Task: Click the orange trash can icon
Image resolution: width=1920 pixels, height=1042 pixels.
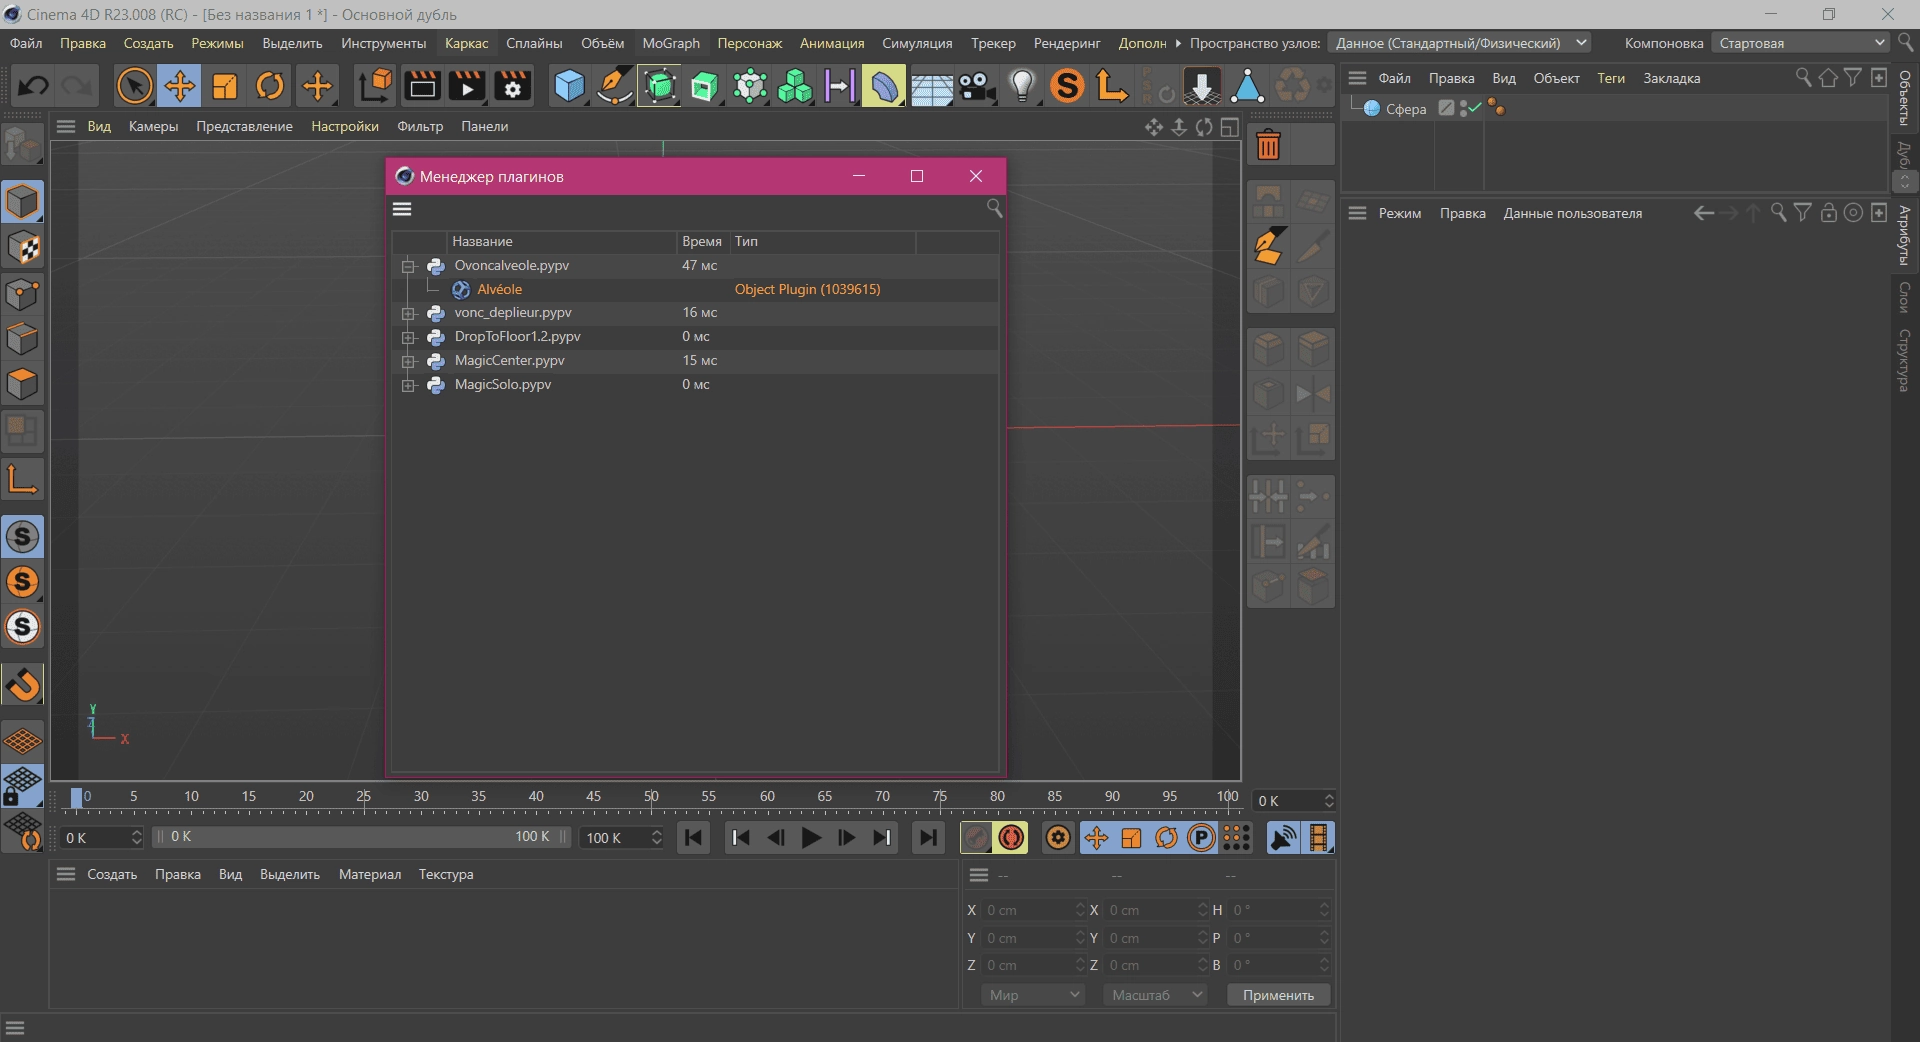Action: pyautogui.click(x=1268, y=146)
